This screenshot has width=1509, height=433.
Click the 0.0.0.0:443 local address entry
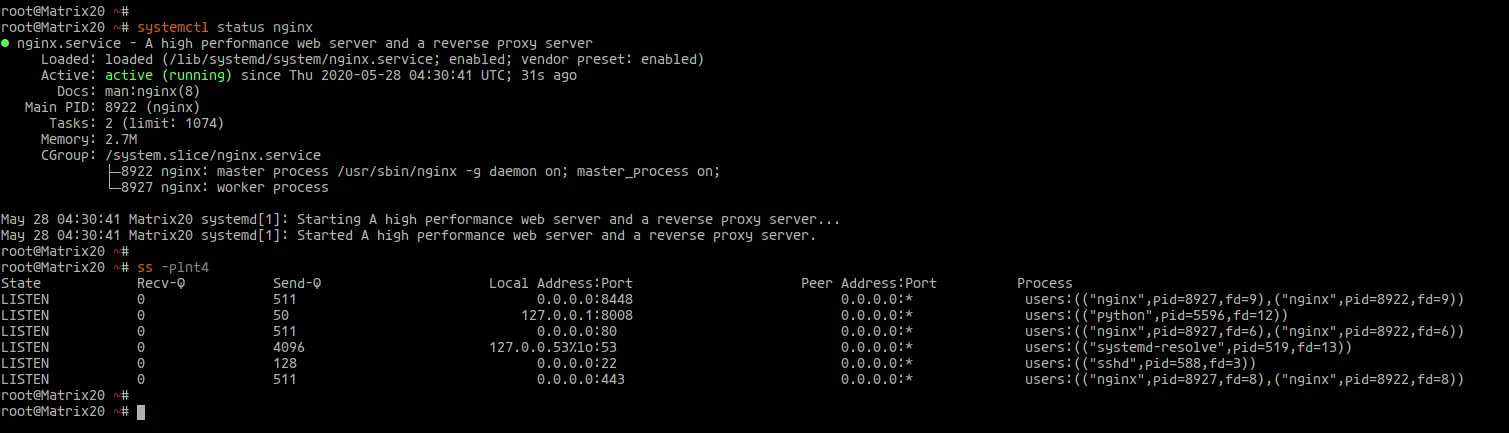point(580,379)
